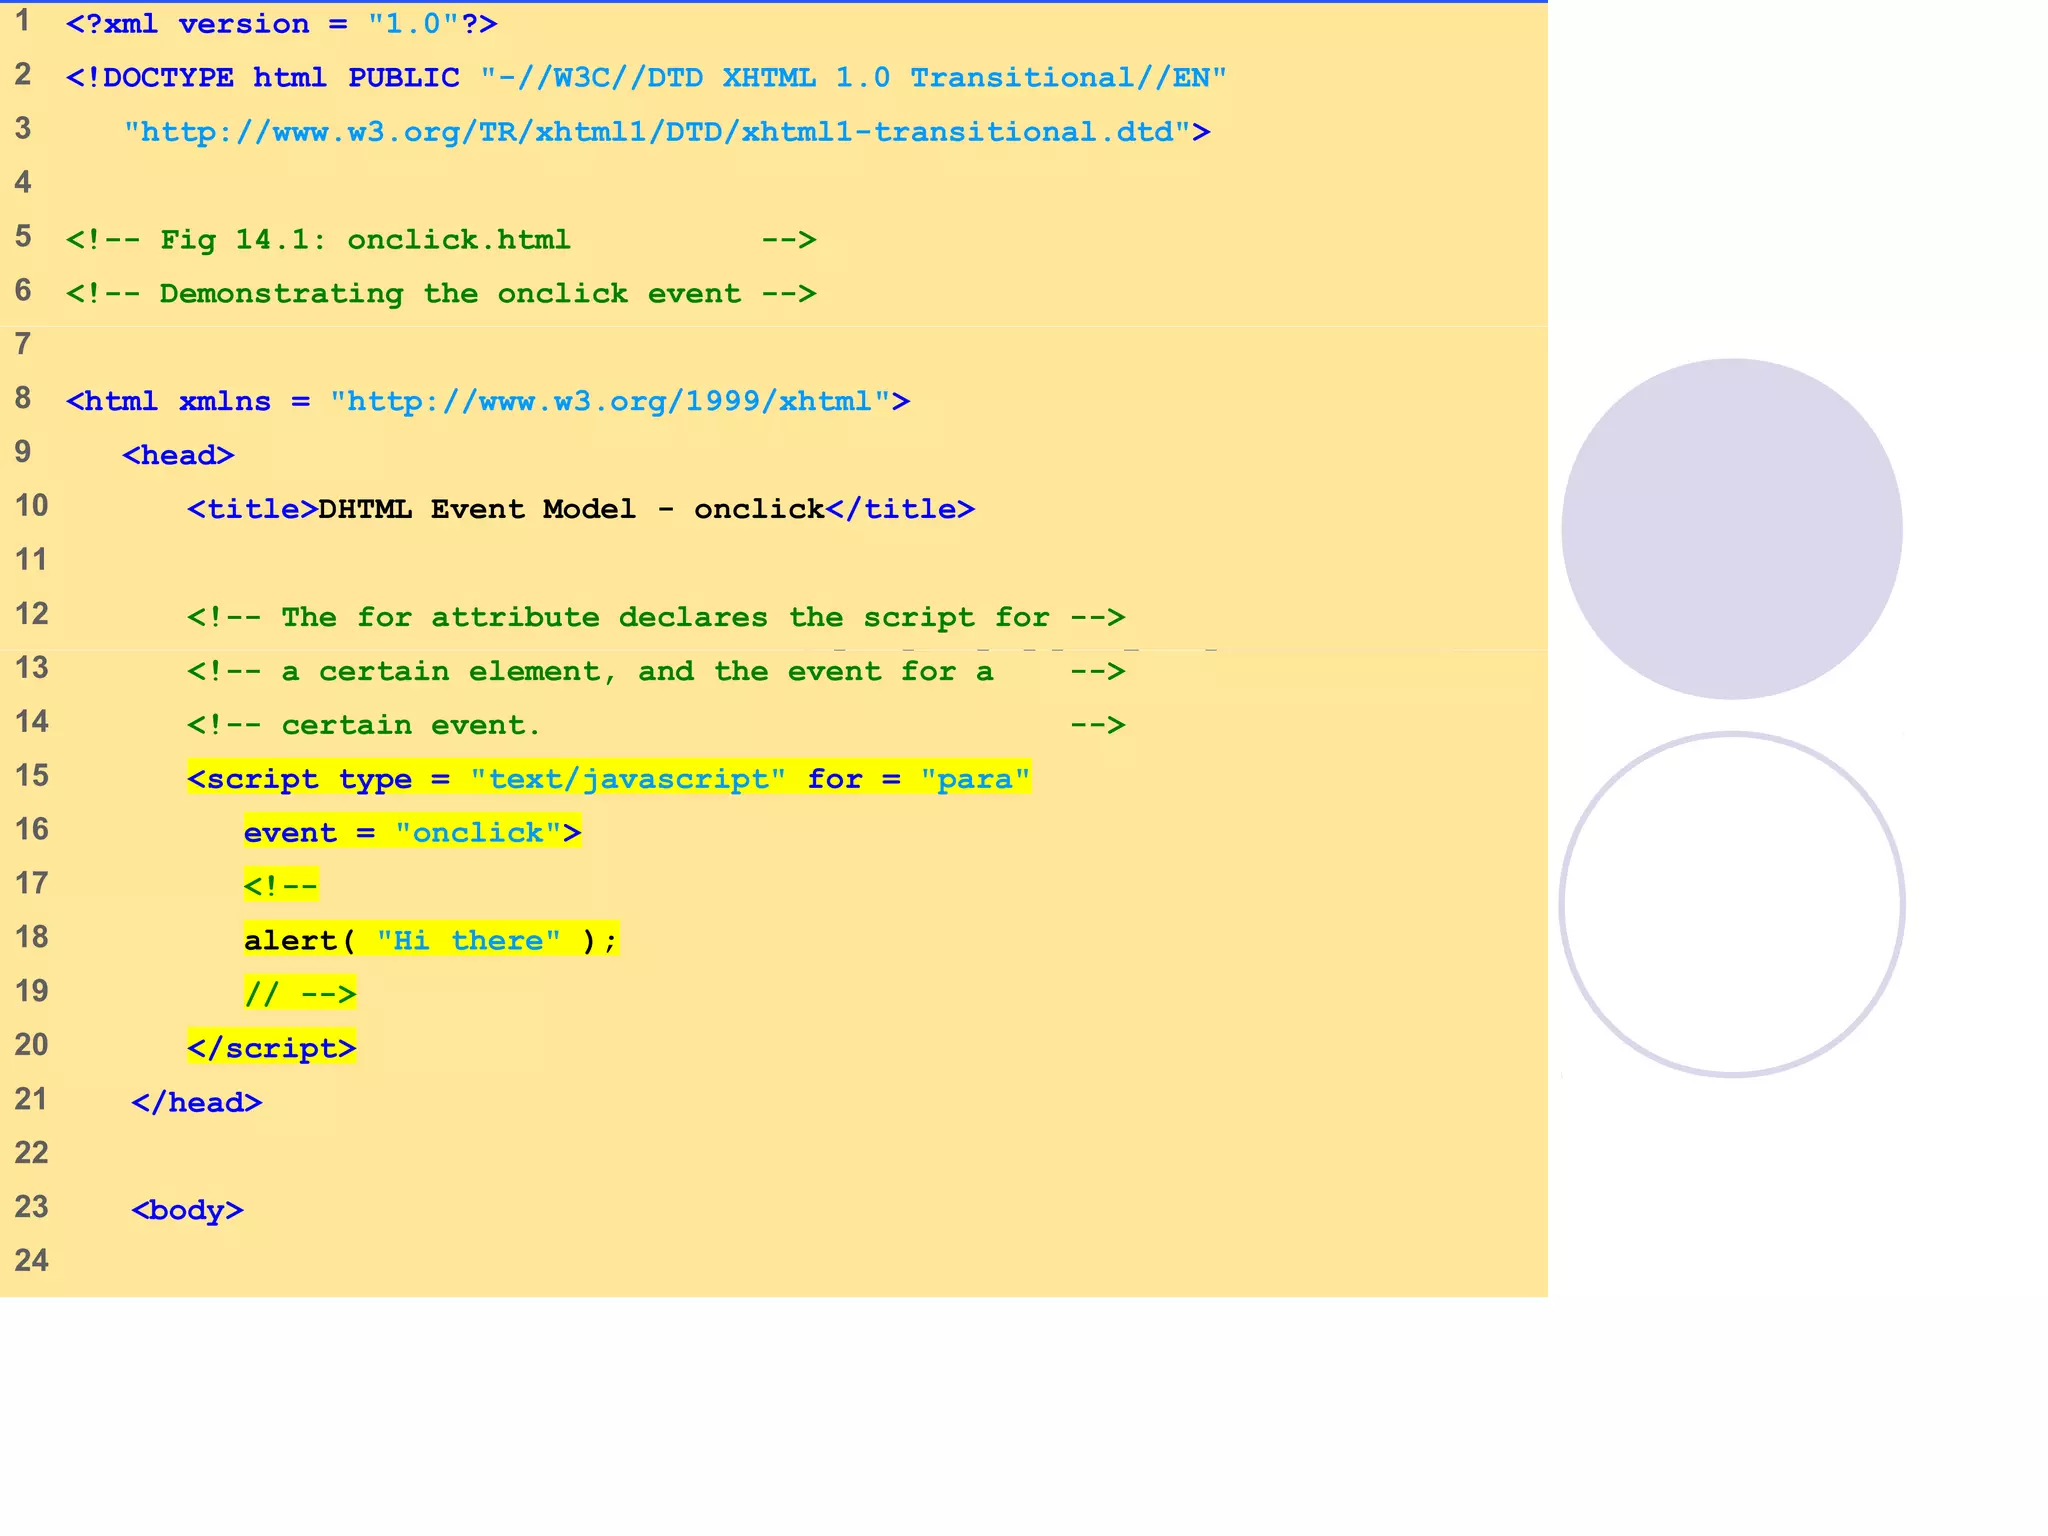
Task: Click the highlighted // --> comment end
Action: [x=299, y=994]
